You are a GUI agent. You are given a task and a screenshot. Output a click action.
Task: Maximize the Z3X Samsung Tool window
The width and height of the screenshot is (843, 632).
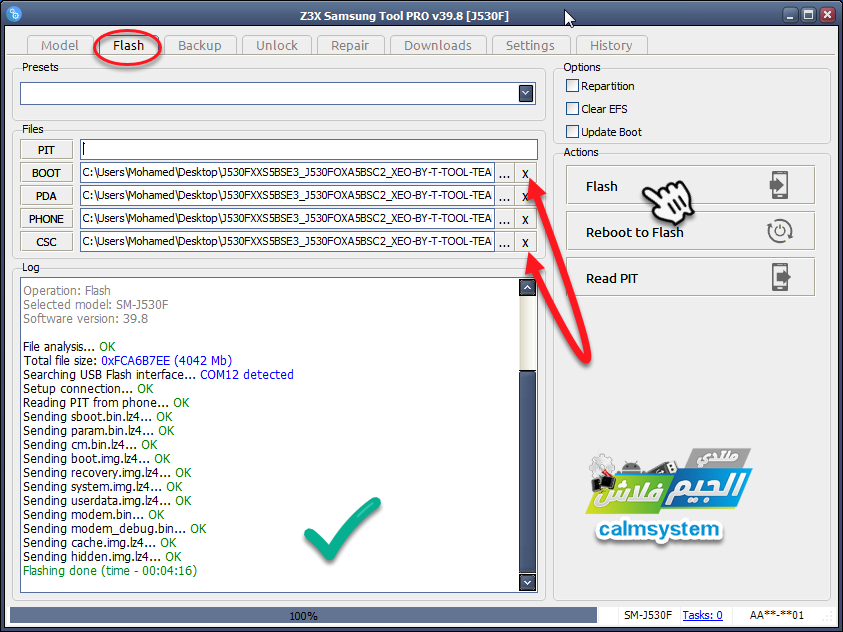tap(809, 15)
